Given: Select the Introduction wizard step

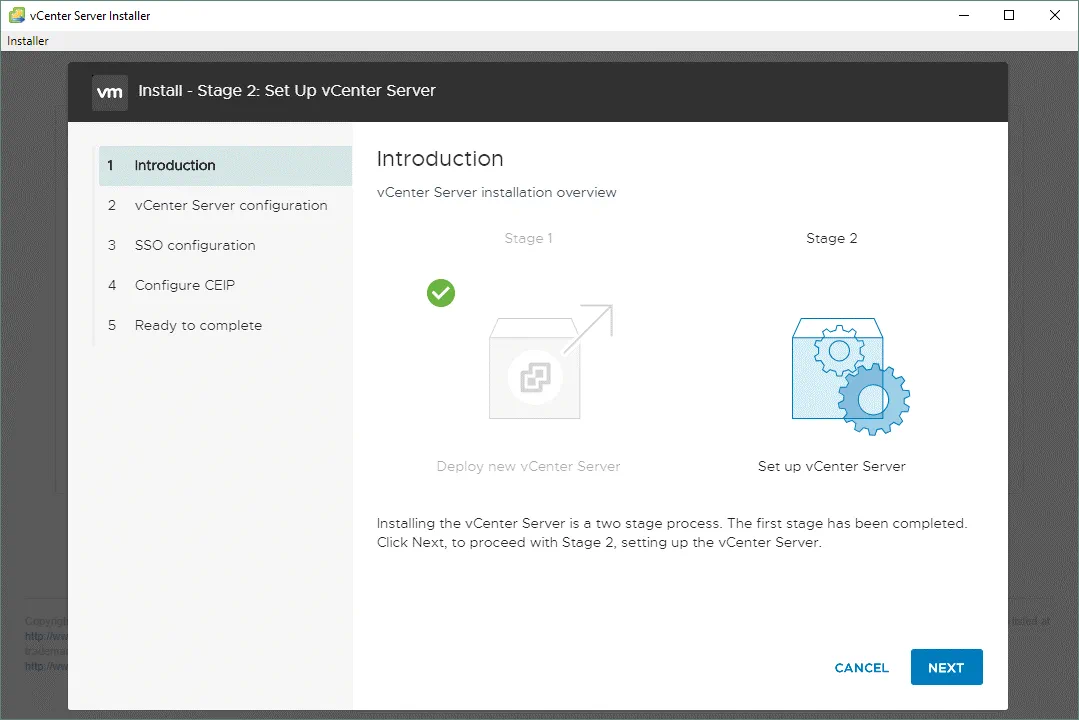Looking at the screenshot, I should tap(175, 166).
